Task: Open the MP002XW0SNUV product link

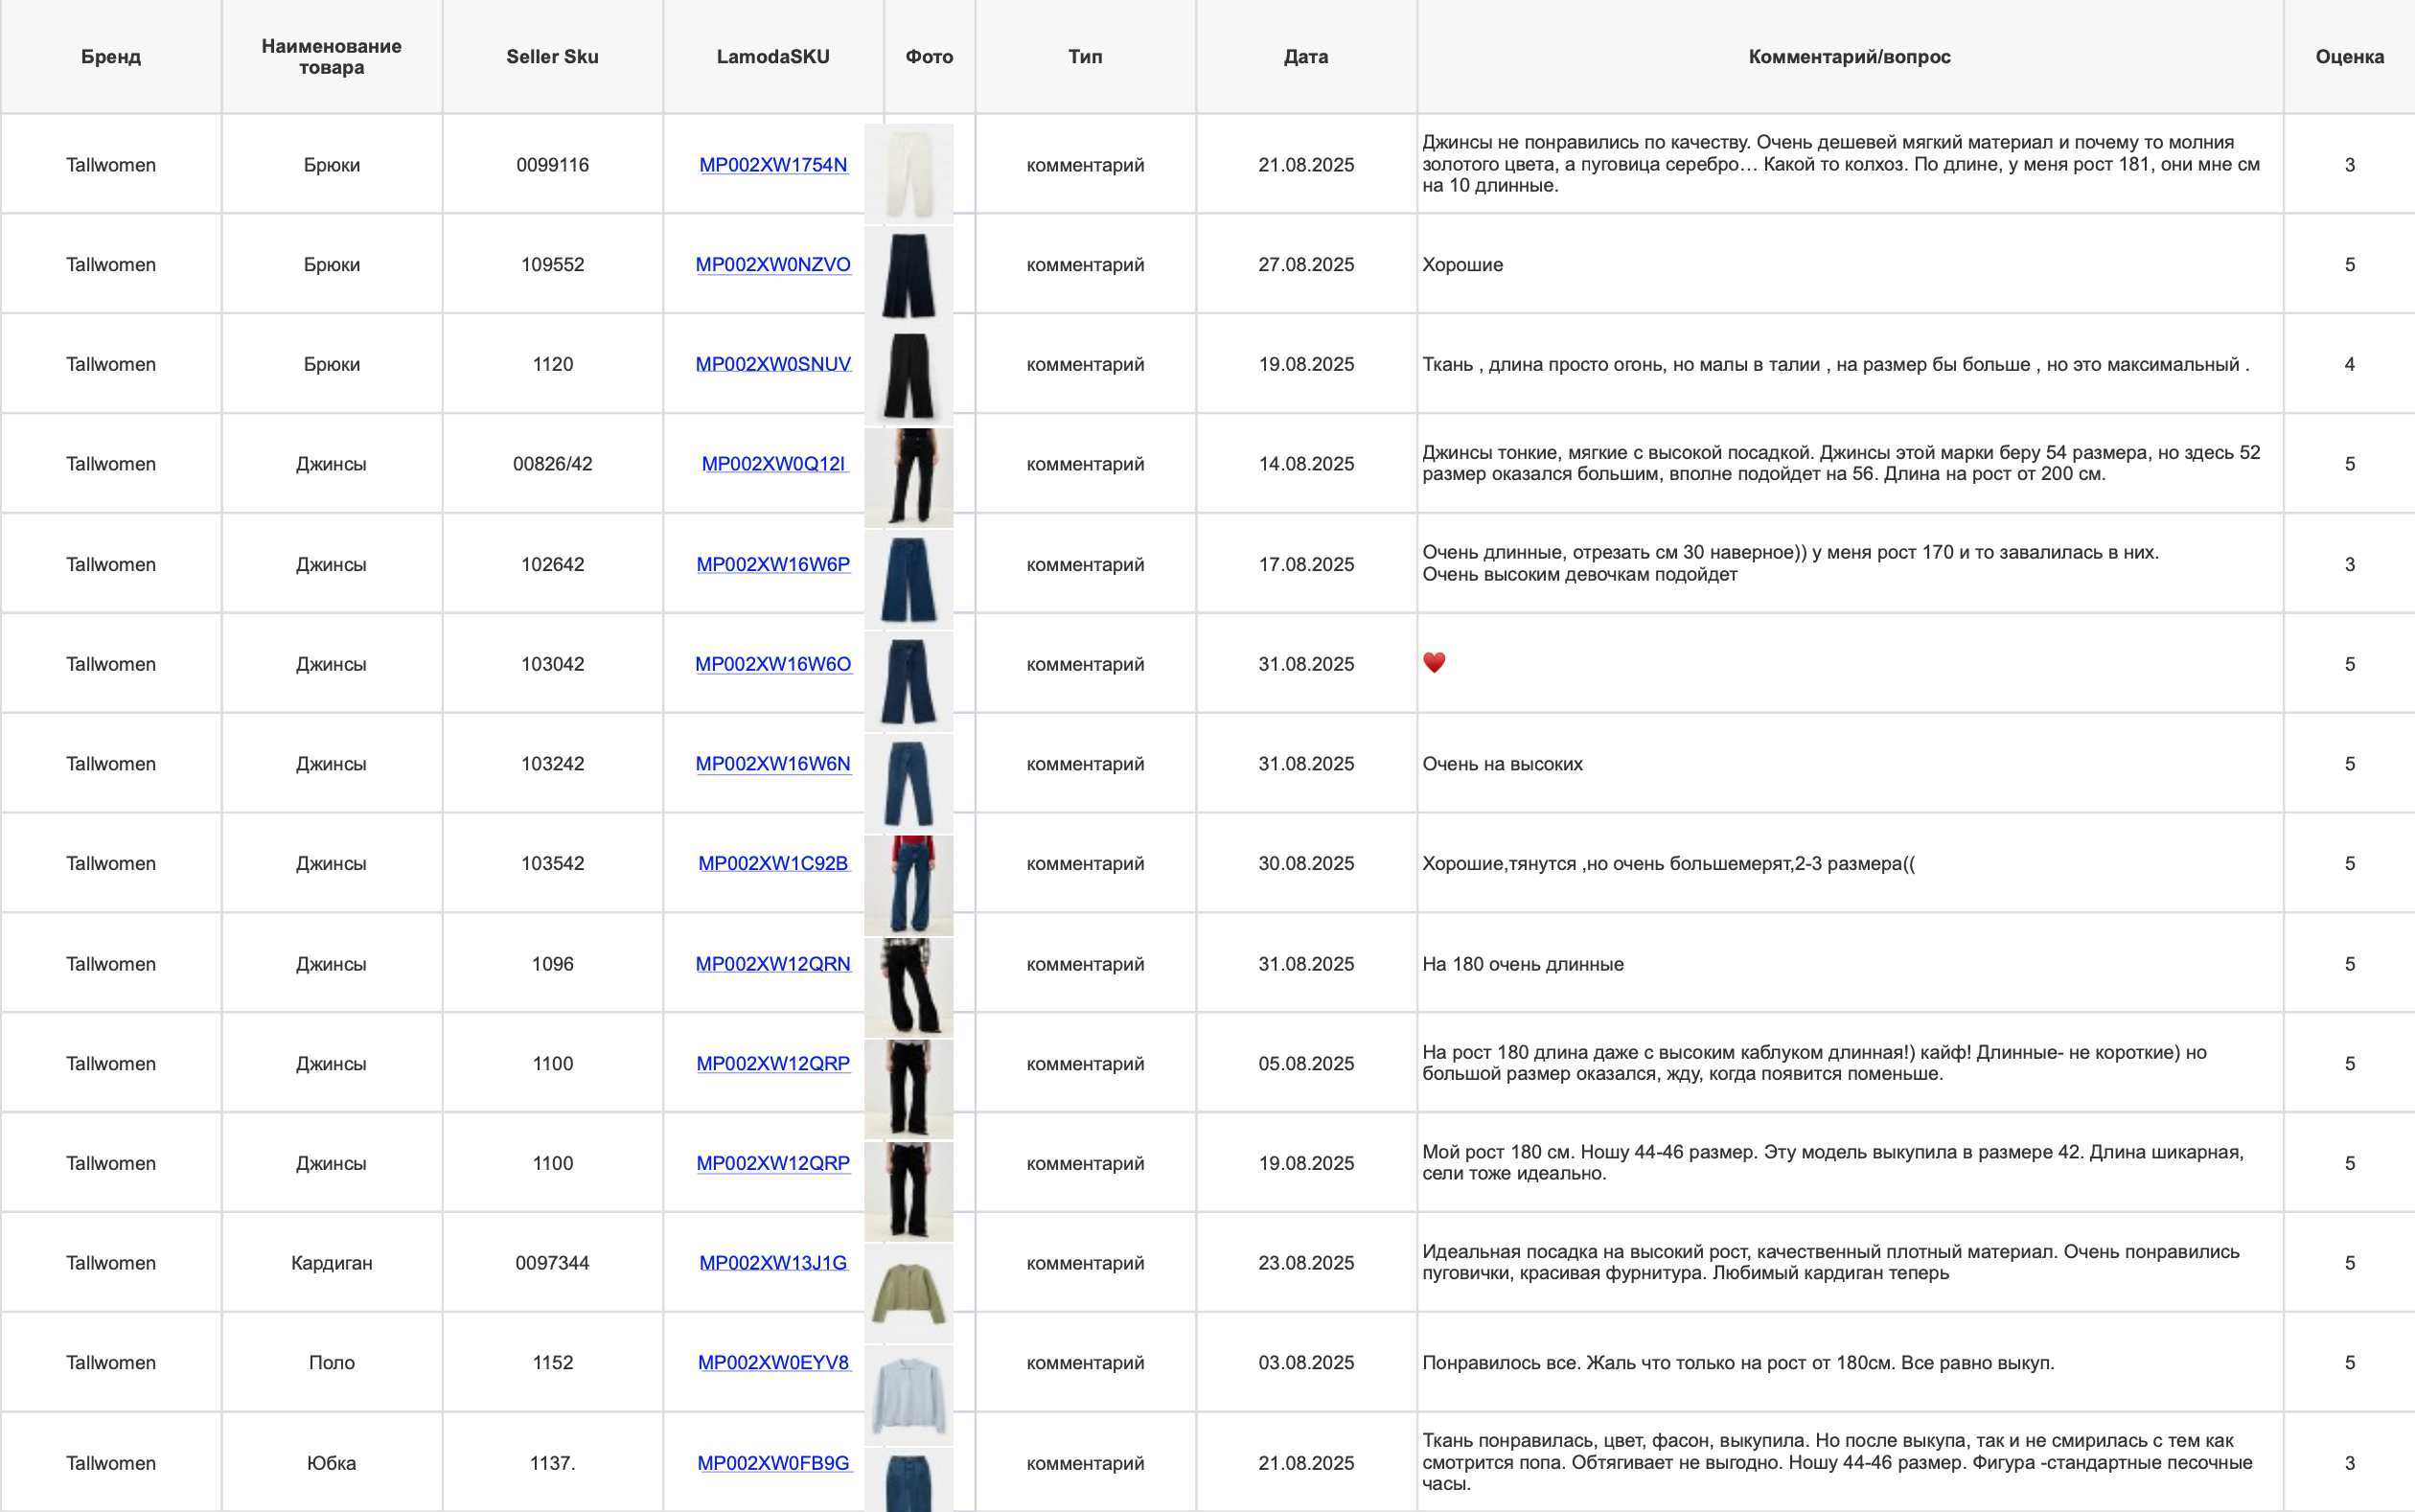Action: point(773,364)
